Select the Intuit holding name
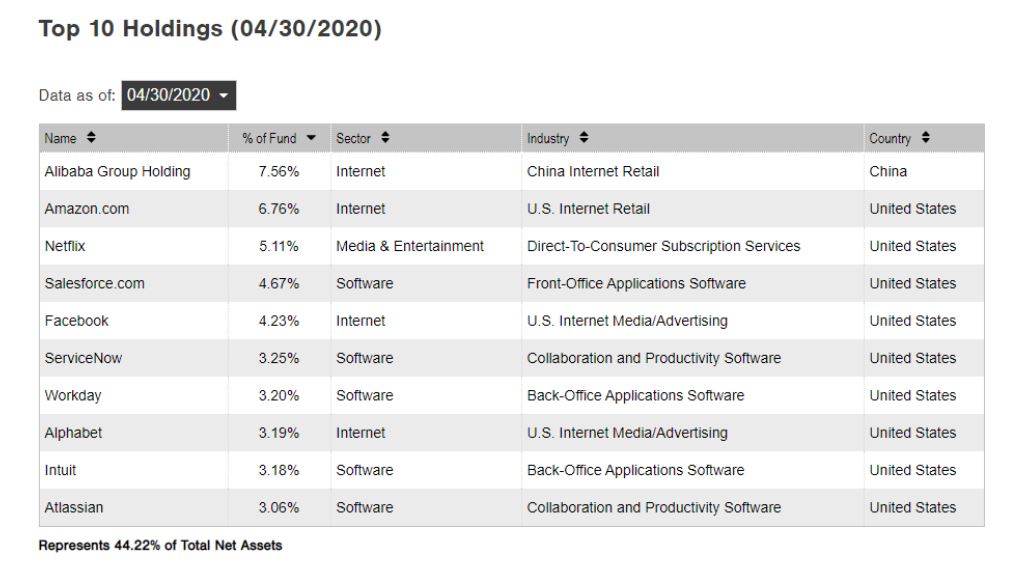Viewport: 1018px width, 574px height. pyautogui.click(x=60, y=470)
